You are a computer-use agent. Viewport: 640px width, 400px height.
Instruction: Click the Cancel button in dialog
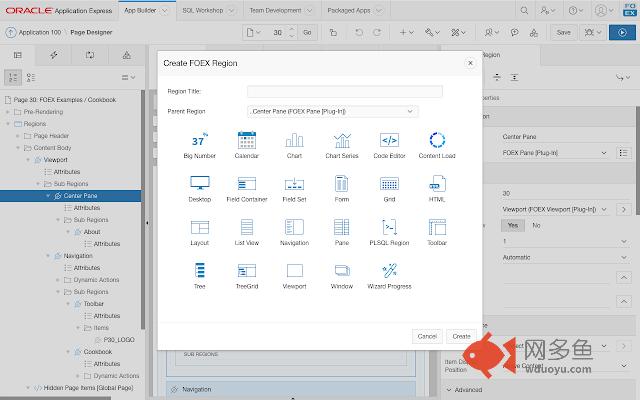point(427,336)
